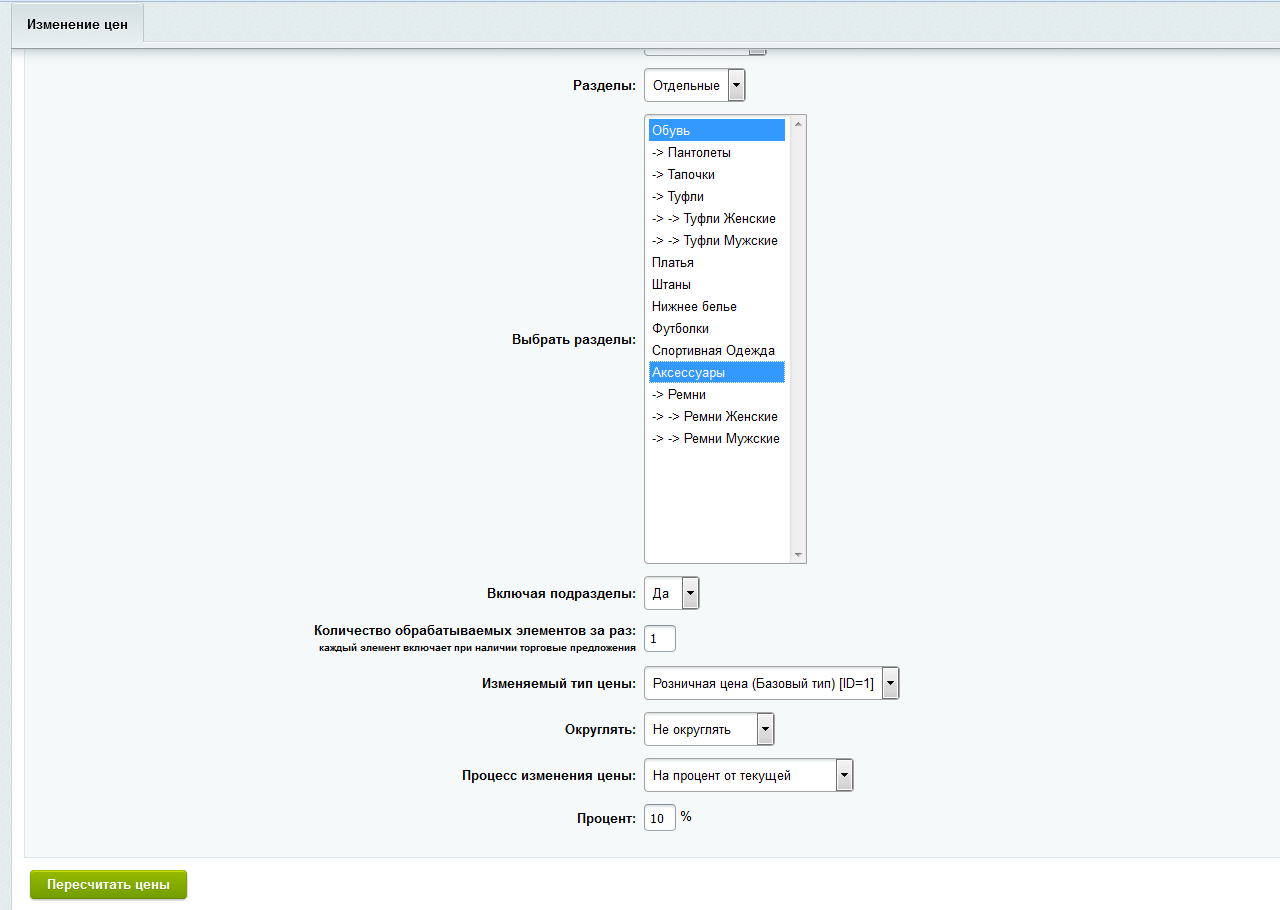Image resolution: width=1280 pixels, height=910 pixels.
Task: Choose Туфли Мужские in the list
Action: click(x=714, y=241)
